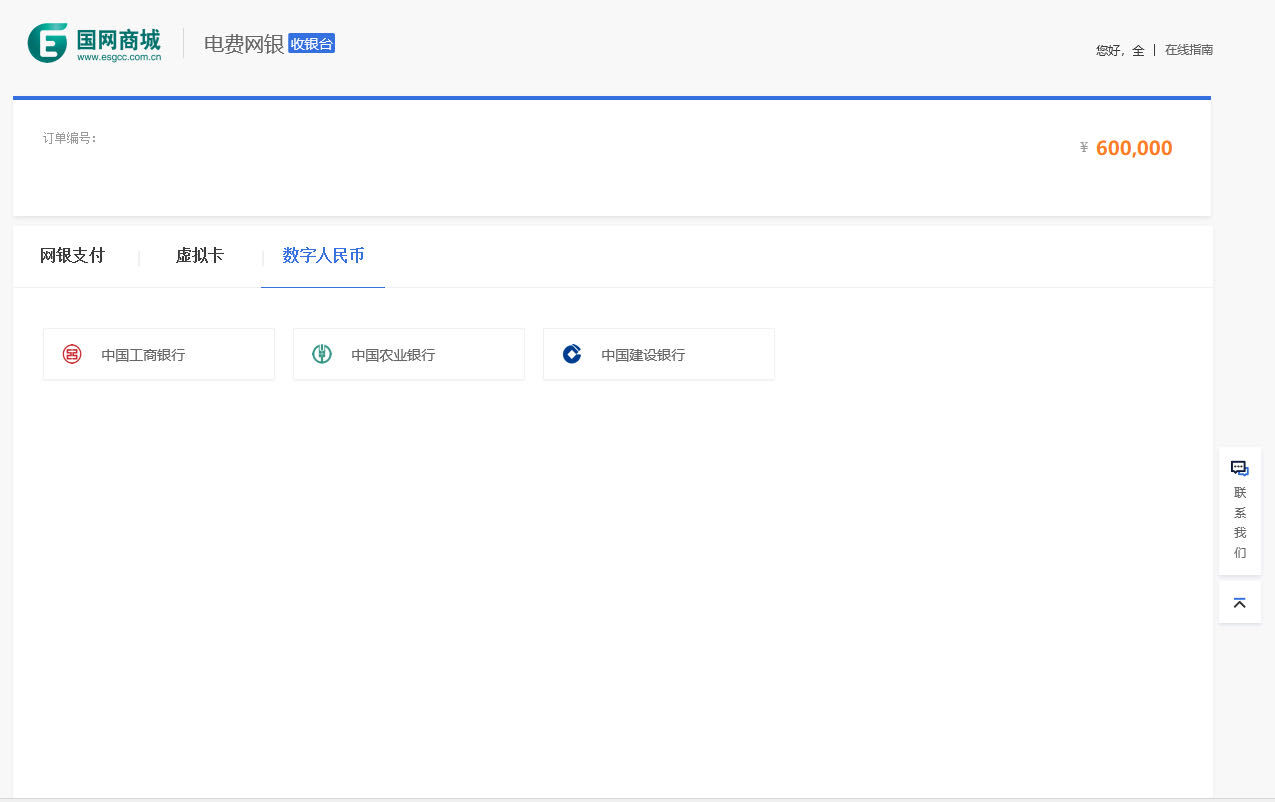Select the 数字人民币 tab
This screenshot has width=1275, height=802.
coord(323,256)
